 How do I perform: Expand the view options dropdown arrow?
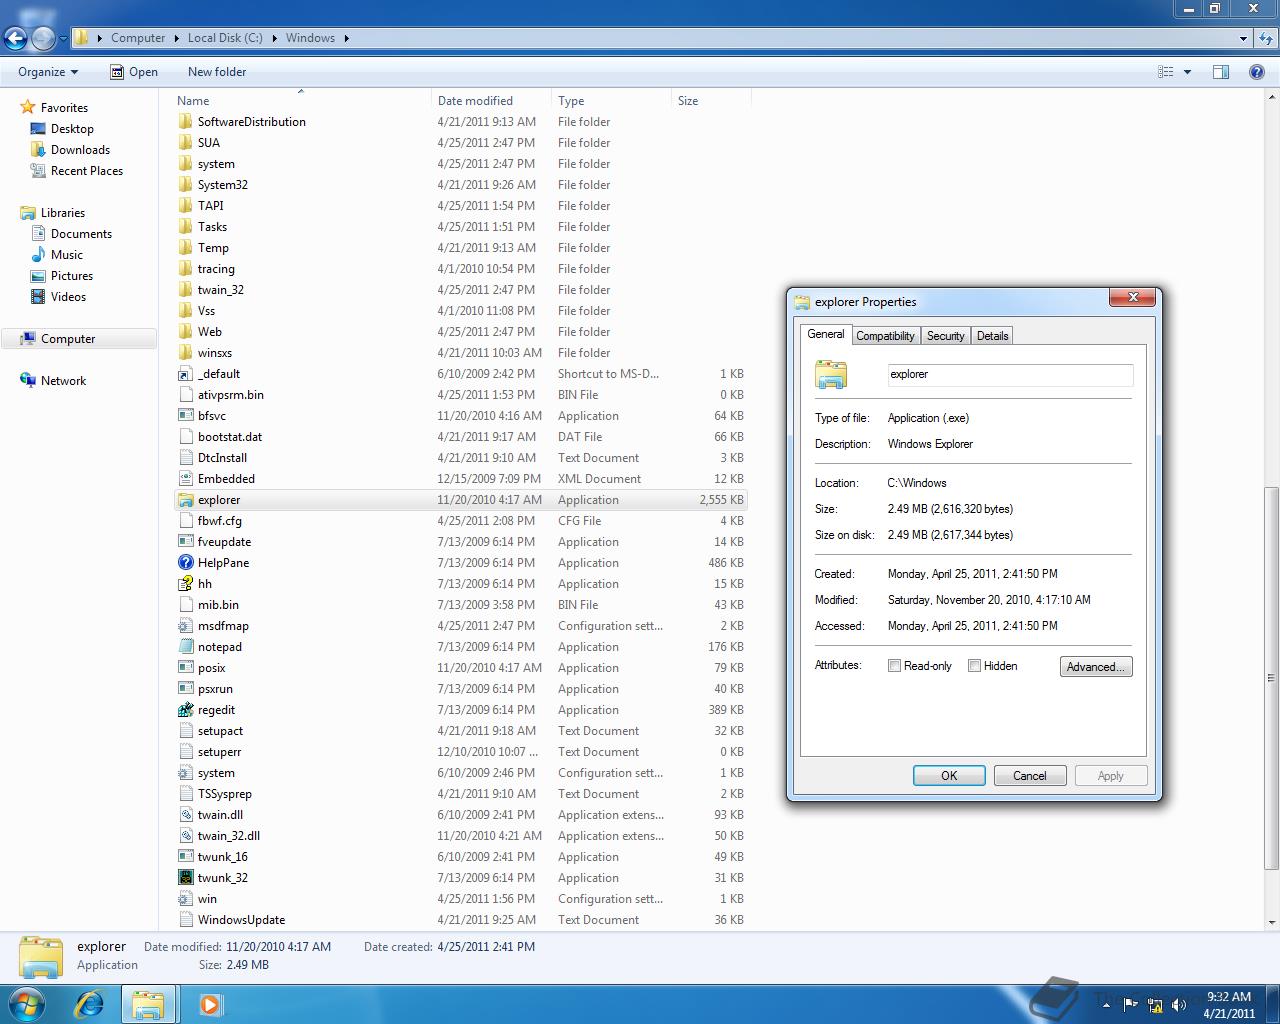coord(1188,72)
